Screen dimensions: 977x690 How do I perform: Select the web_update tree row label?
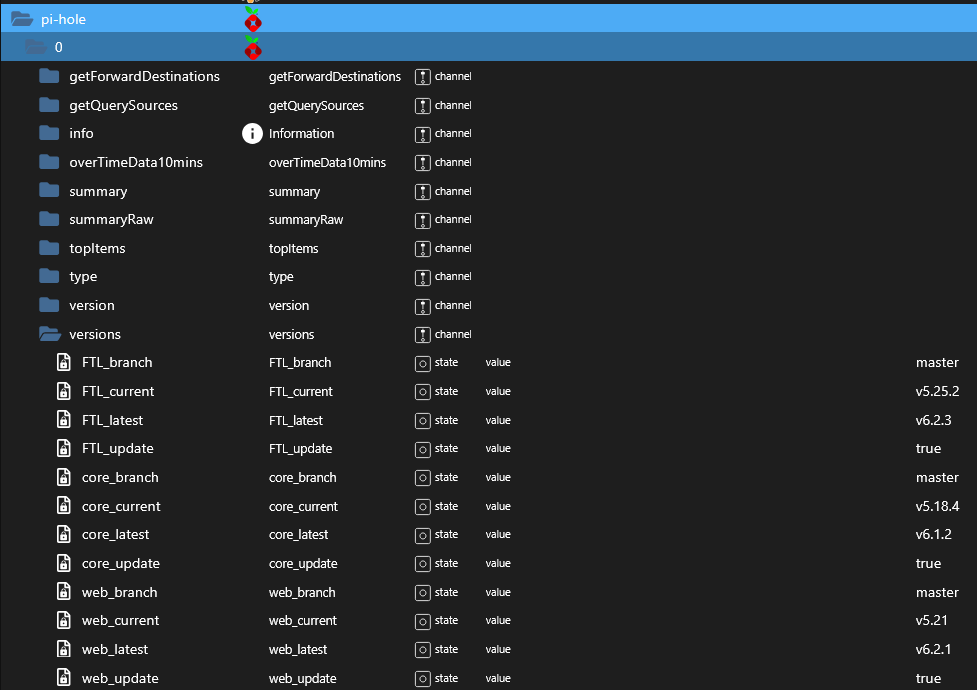[x=120, y=678]
